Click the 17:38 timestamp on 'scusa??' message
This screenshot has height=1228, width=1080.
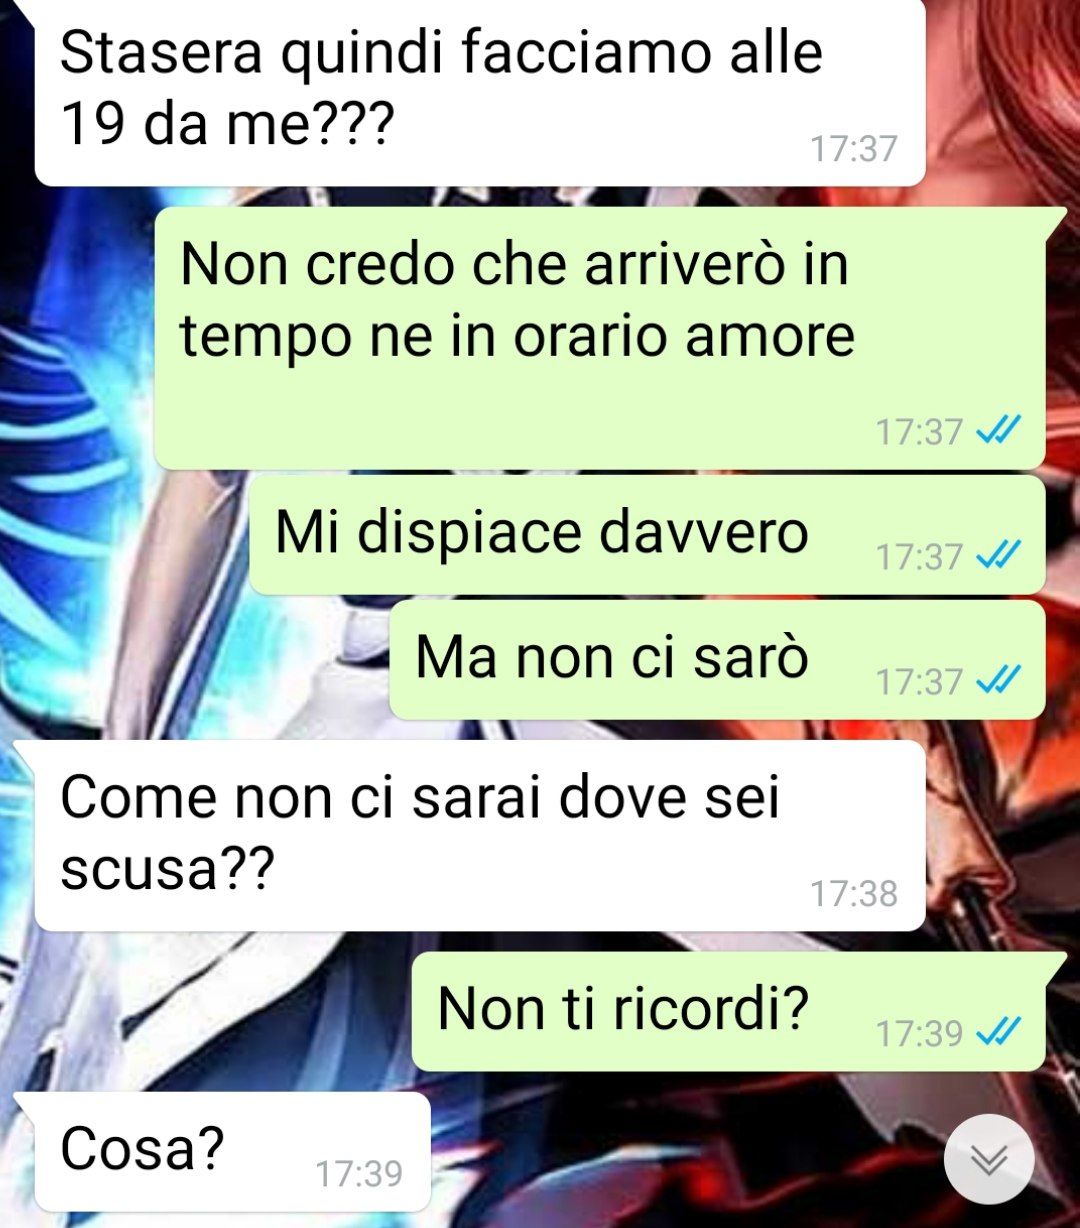854,893
